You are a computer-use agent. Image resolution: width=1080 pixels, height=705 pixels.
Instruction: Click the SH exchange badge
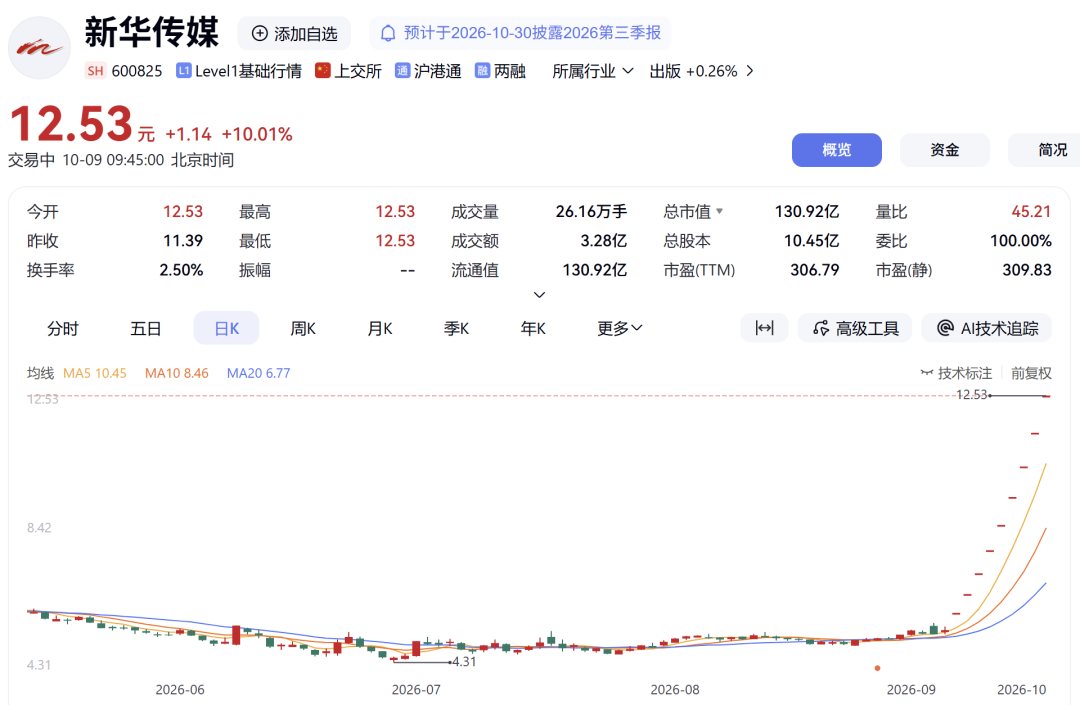click(x=95, y=71)
